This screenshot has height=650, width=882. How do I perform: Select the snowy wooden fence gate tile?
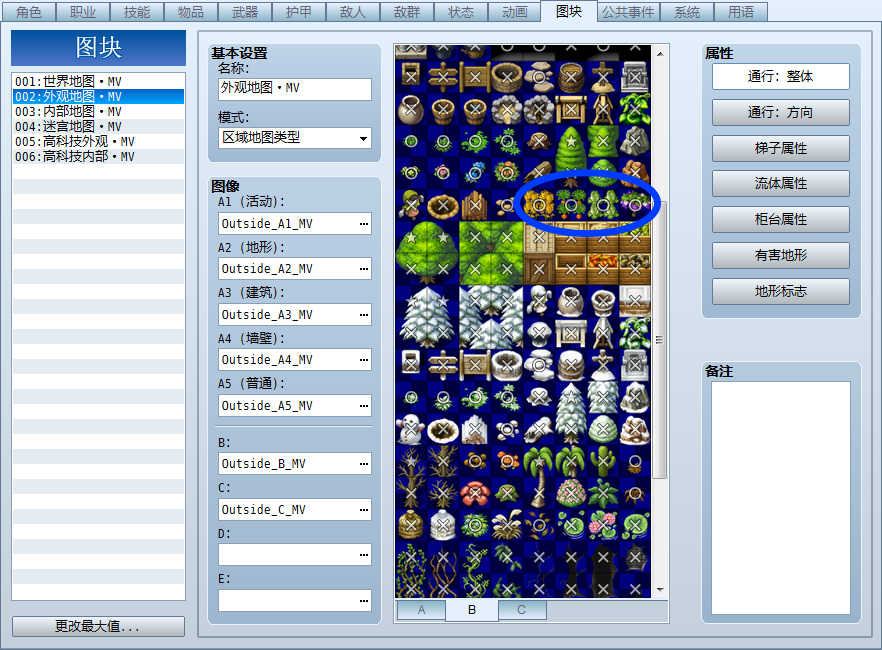(475, 366)
